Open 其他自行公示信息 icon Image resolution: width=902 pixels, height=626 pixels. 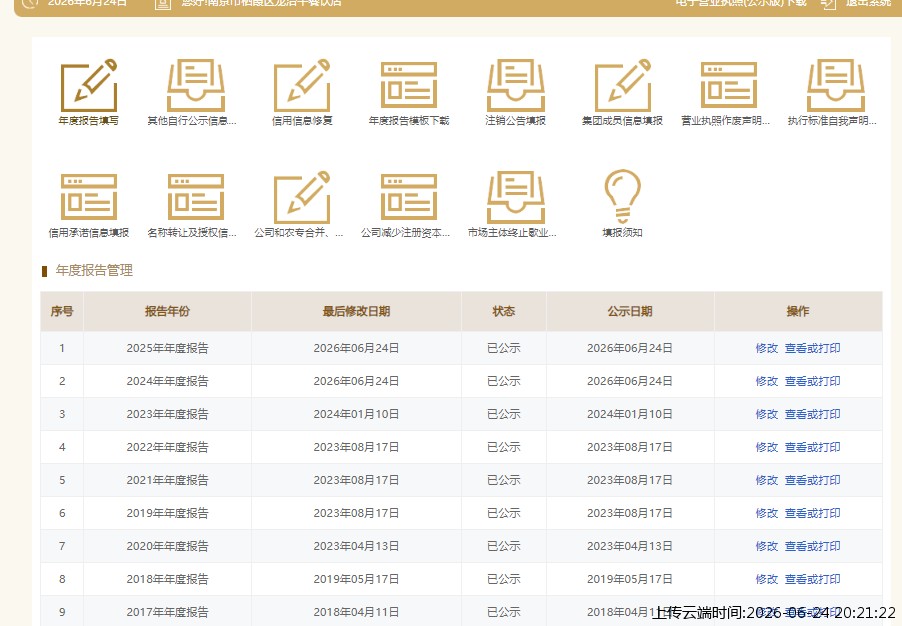196,86
